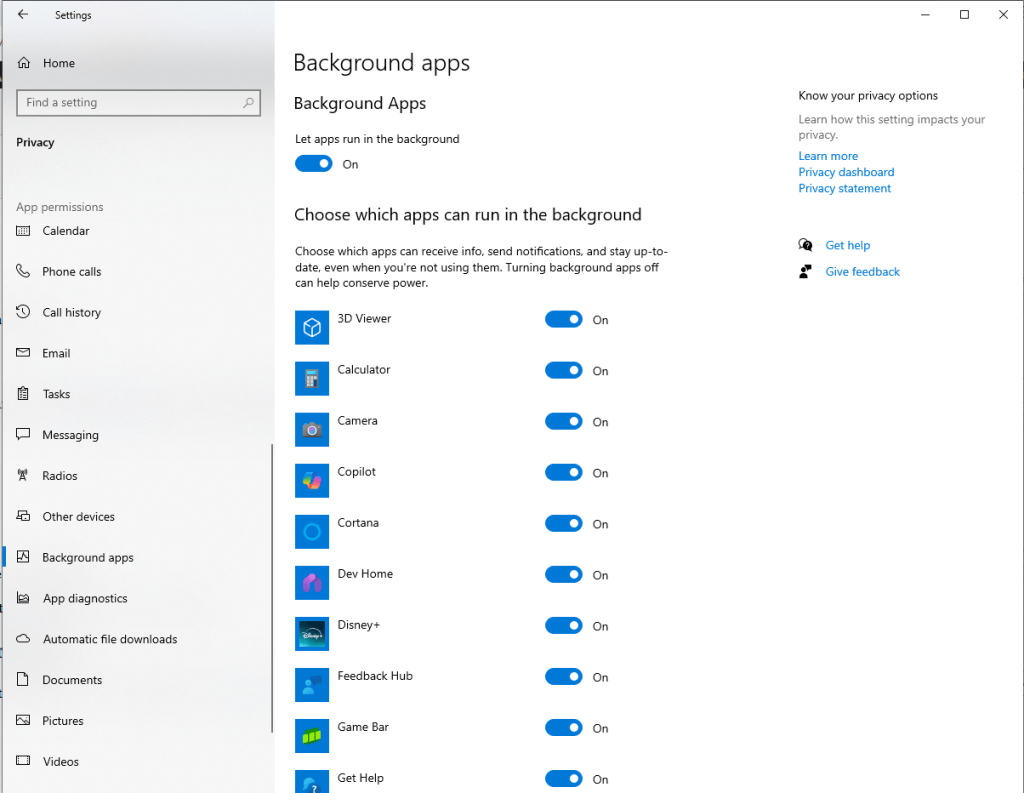Click the Camera app icon

click(x=312, y=429)
